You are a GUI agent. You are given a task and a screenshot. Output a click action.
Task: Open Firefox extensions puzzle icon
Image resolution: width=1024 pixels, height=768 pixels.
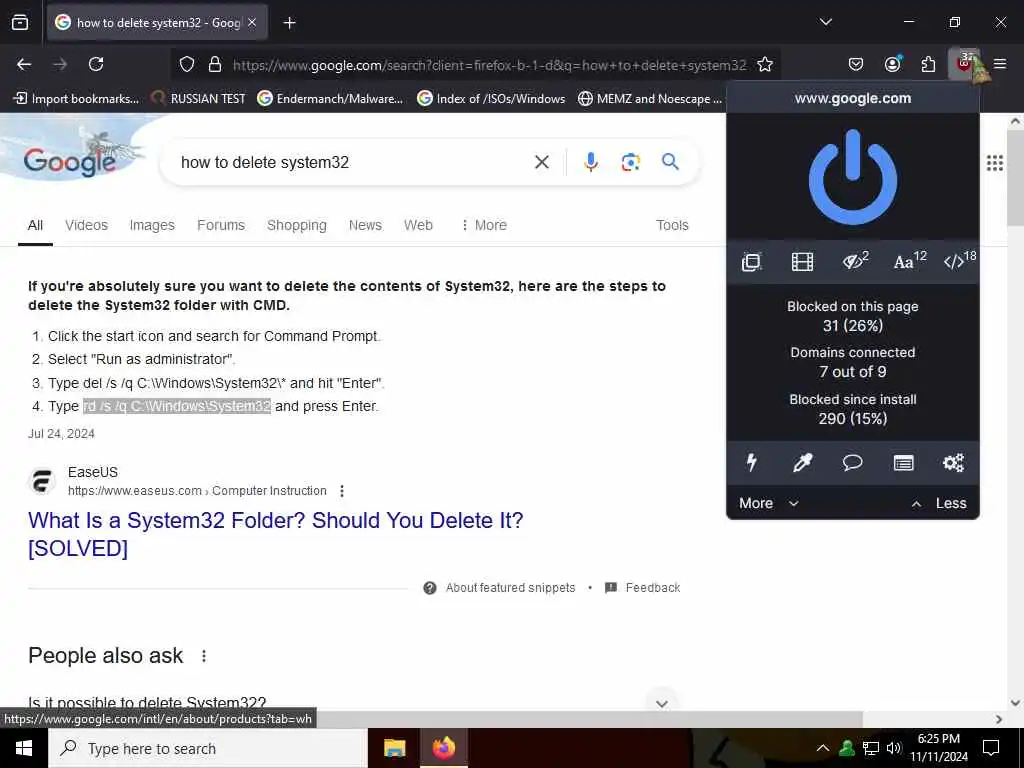[928, 64]
